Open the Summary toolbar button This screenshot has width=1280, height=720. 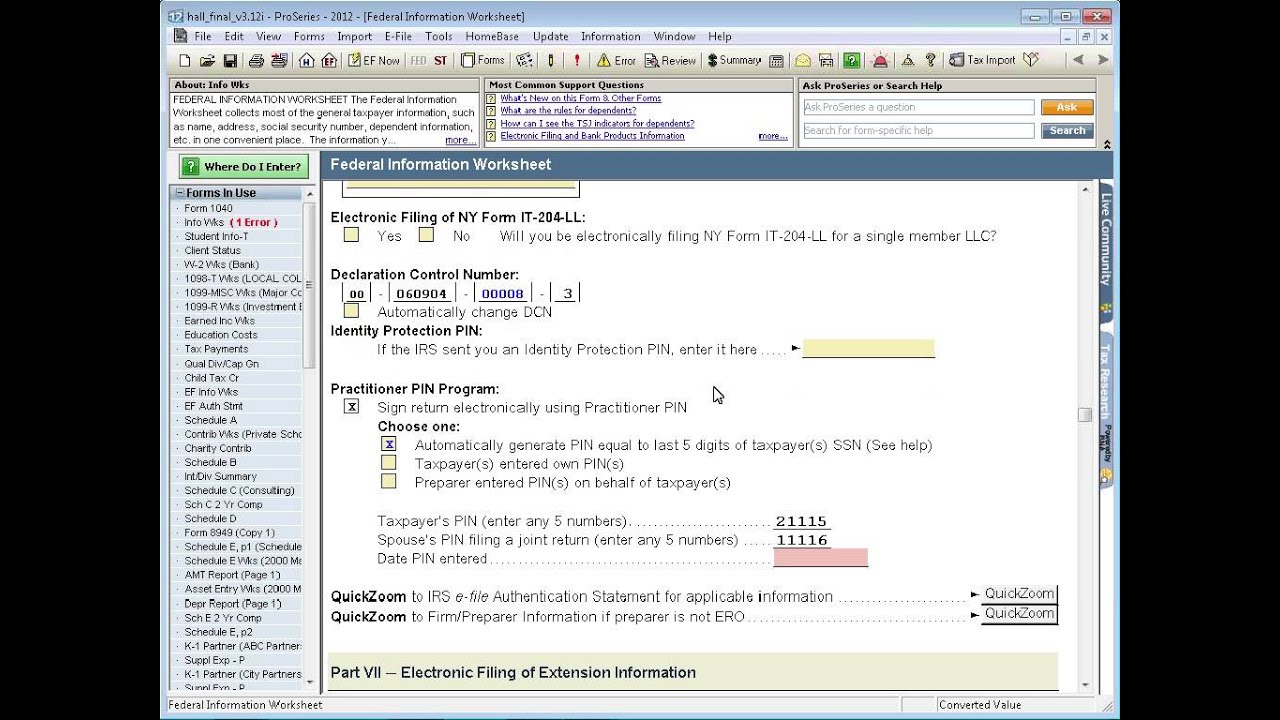click(734, 60)
